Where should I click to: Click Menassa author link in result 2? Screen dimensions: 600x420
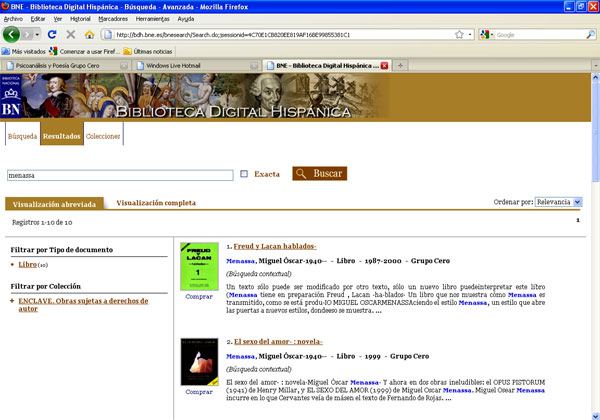pos(240,357)
